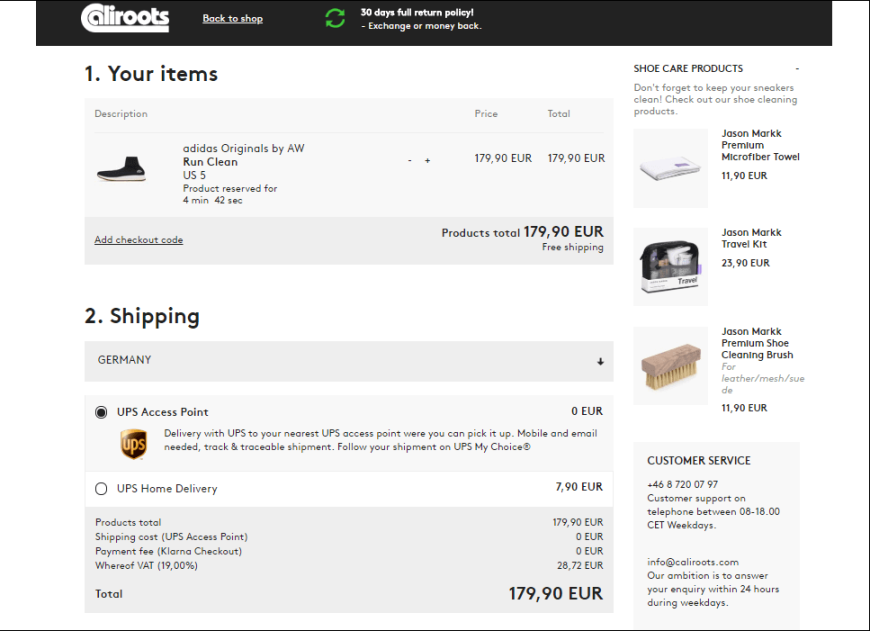
Task: Go back to shop via header link
Action: [232, 18]
